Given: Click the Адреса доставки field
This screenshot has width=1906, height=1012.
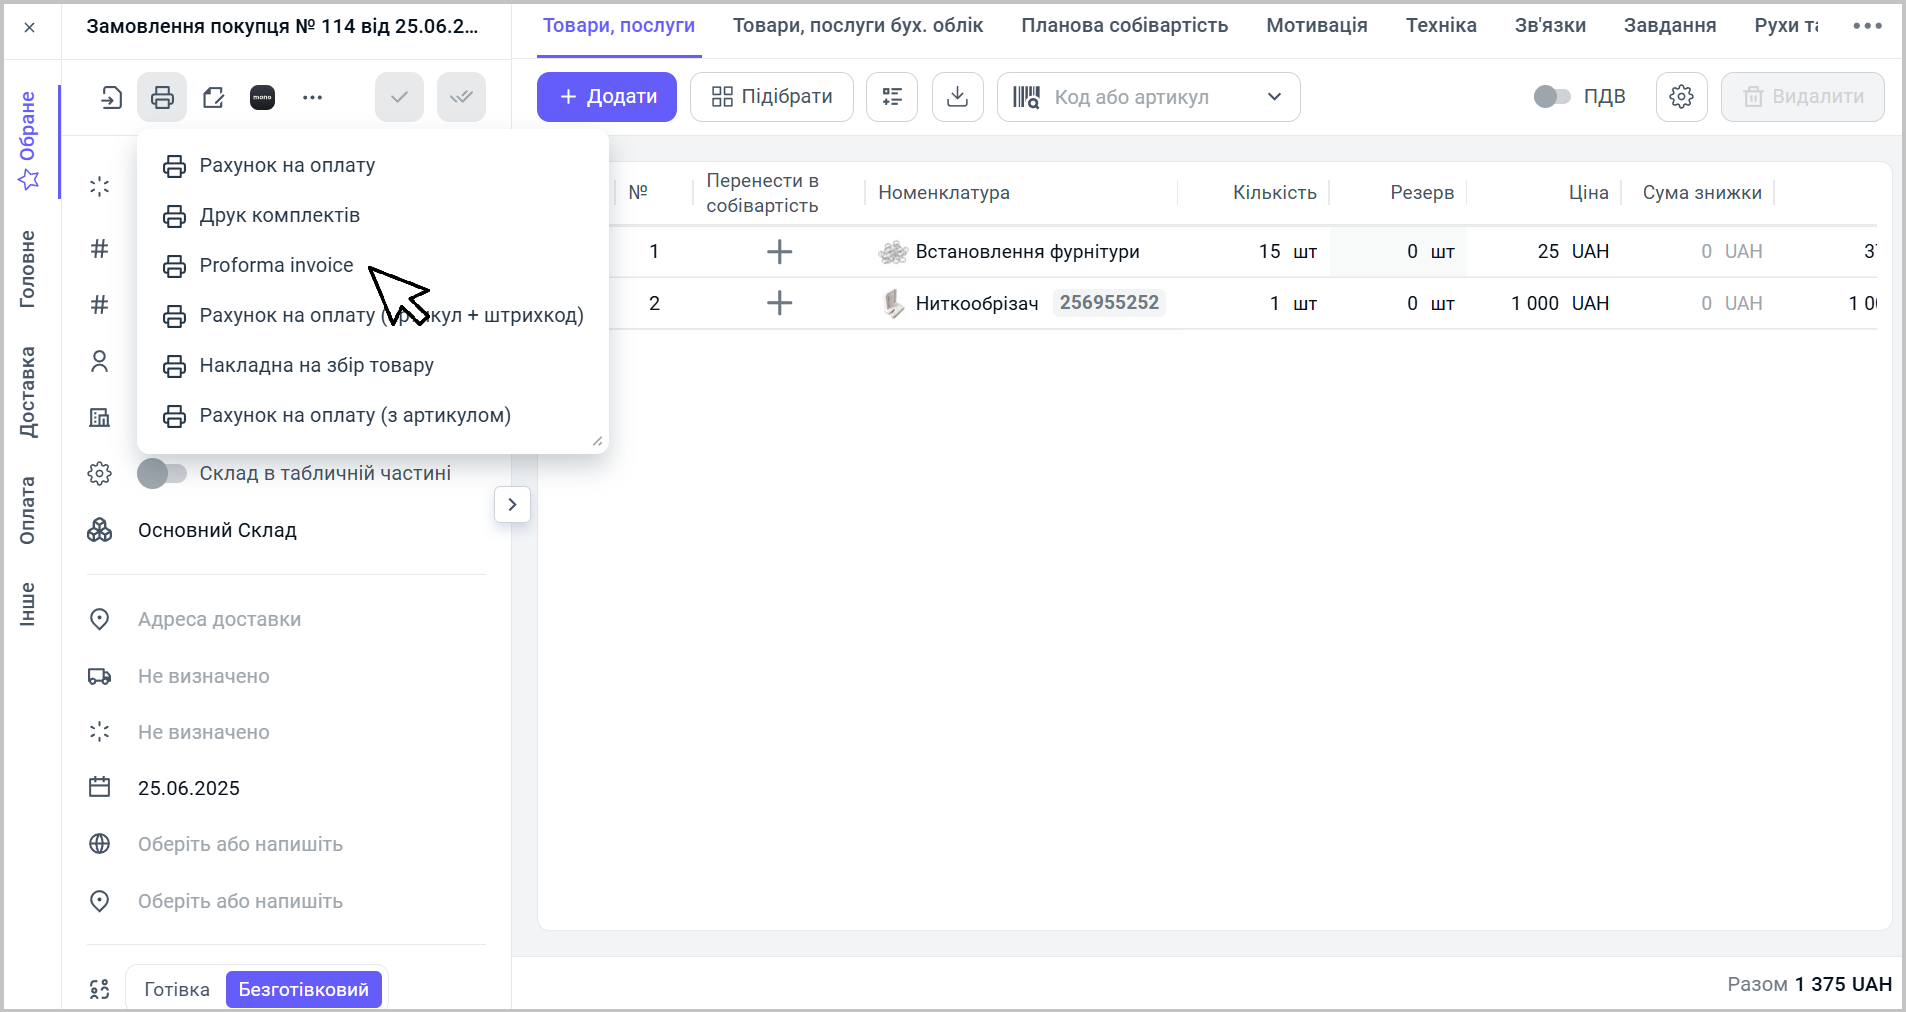Looking at the screenshot, I should coord(219,619).
